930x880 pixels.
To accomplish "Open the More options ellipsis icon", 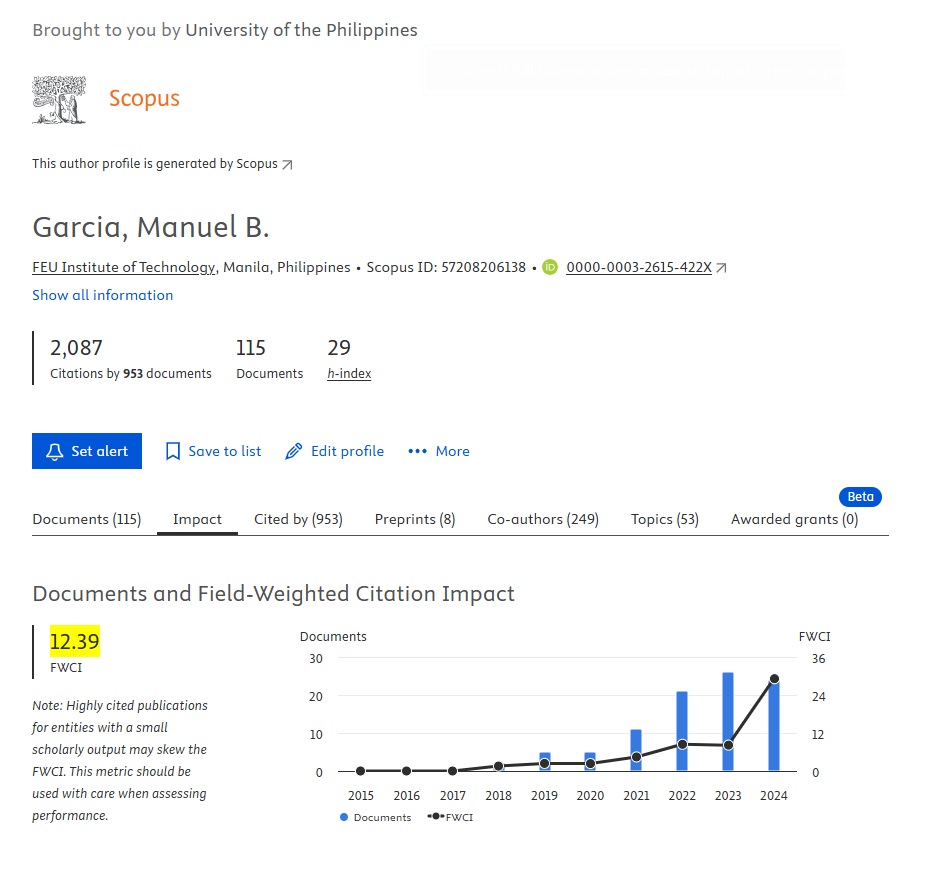I will (419, 451).
